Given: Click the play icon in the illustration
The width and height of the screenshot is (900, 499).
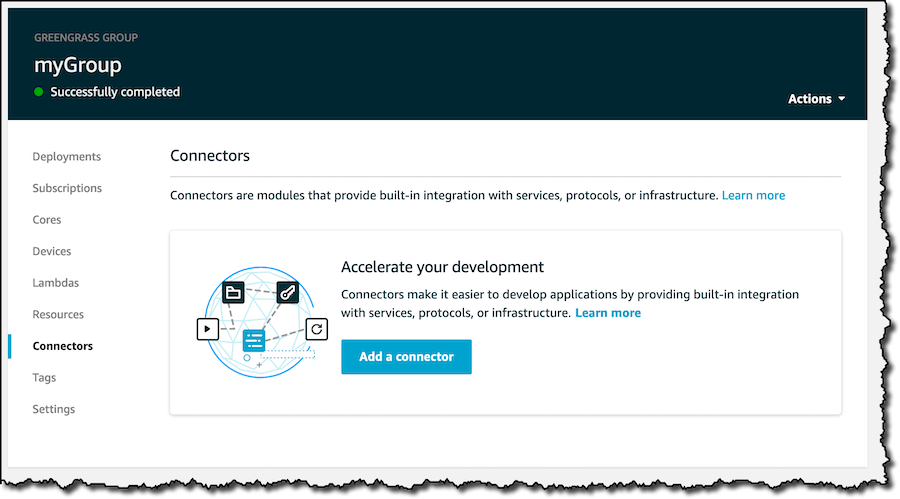Looking at the screenshot, I should pyautogui.click(x=208, y=329).
